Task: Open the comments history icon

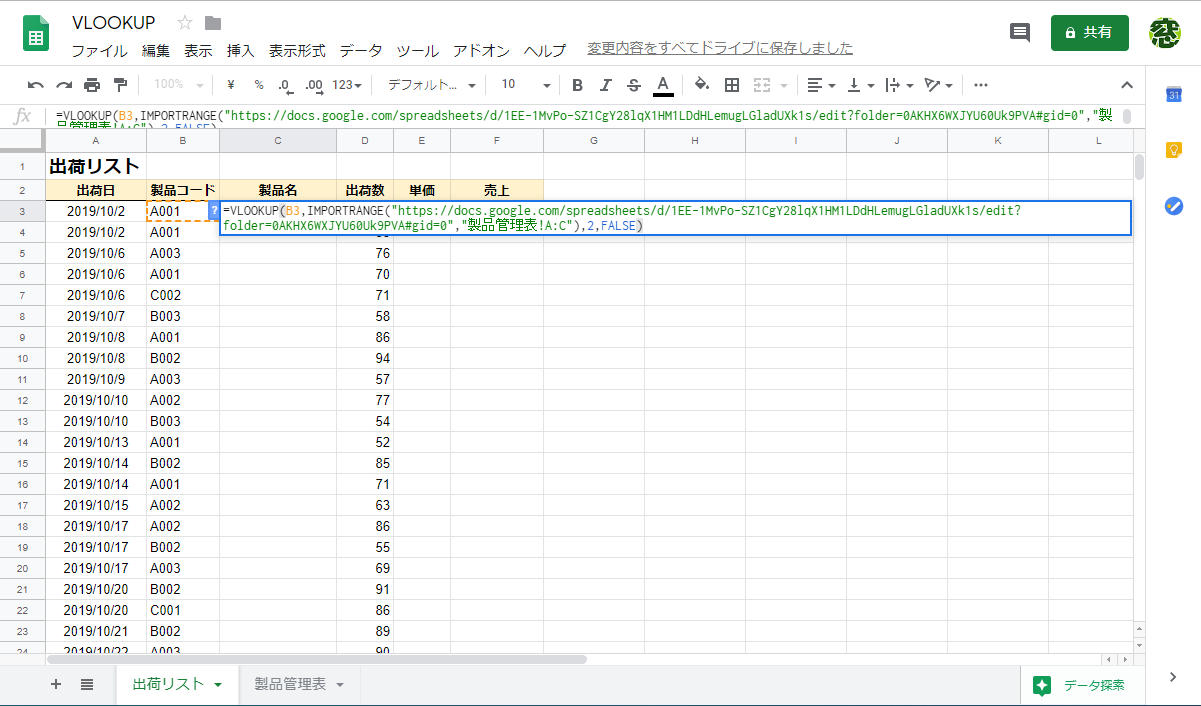Action: point(1020,32)
